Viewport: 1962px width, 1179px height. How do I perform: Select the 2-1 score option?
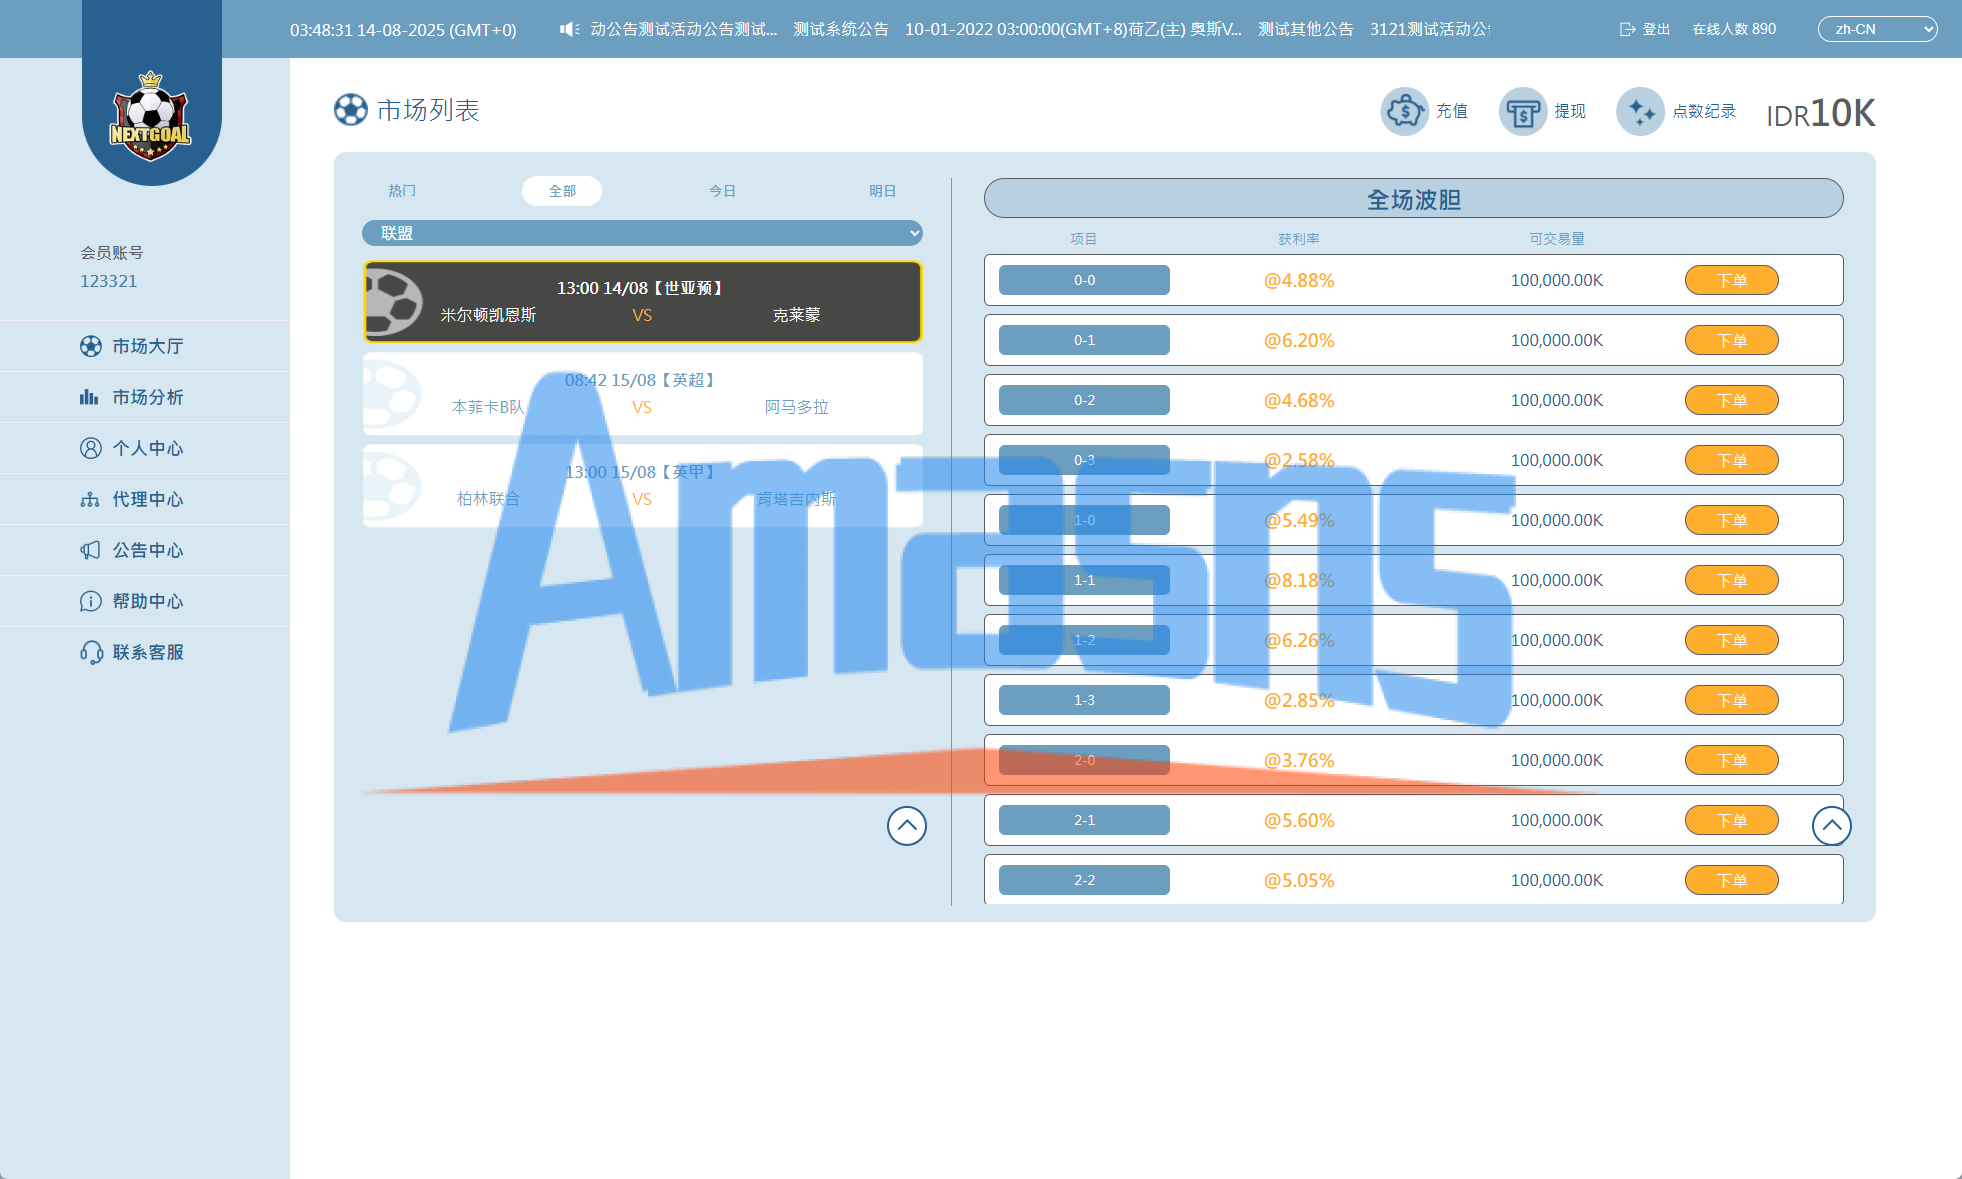pos(1084,820)
